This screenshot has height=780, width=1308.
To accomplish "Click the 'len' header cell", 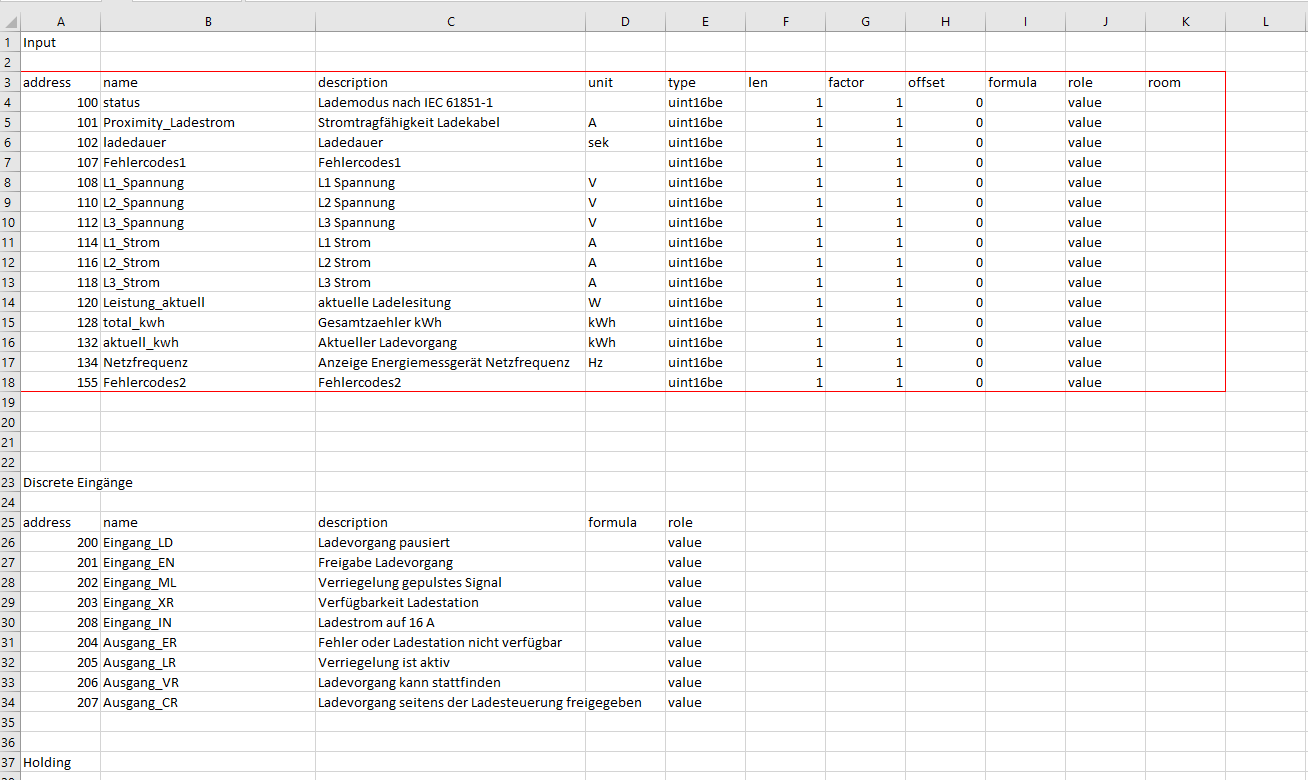I will point(786,82).
